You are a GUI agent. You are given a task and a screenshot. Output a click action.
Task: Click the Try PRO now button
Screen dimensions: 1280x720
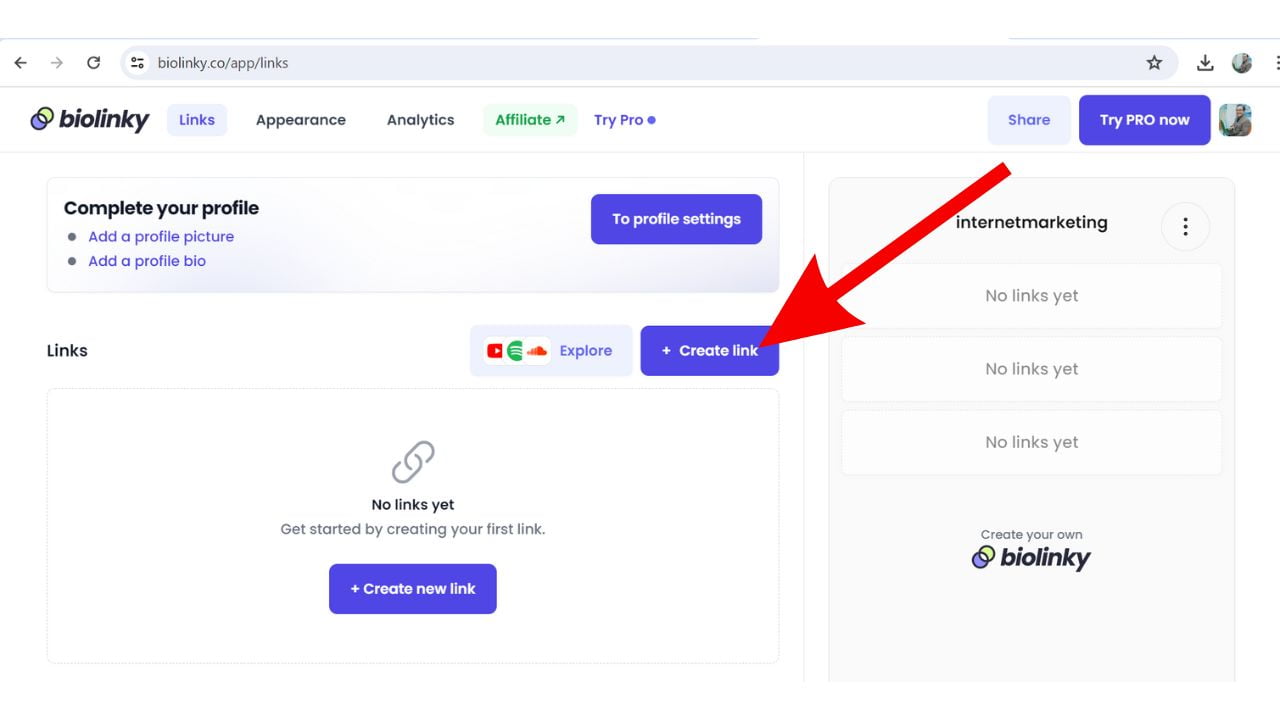point(1144,120)
